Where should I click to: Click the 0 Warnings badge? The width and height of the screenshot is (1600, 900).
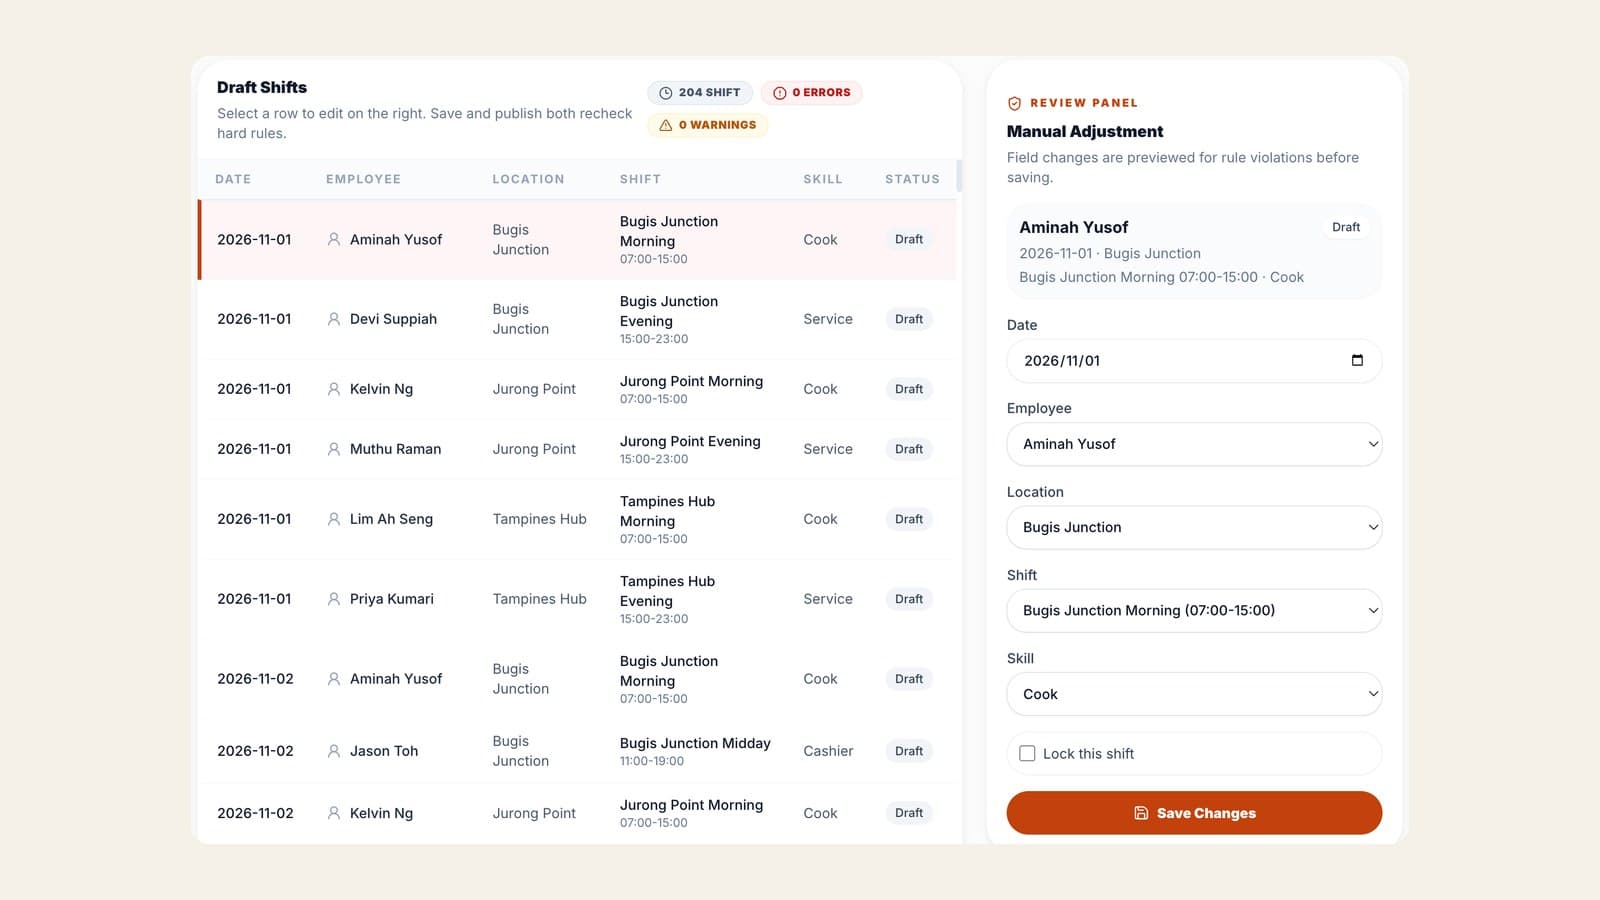708,125
